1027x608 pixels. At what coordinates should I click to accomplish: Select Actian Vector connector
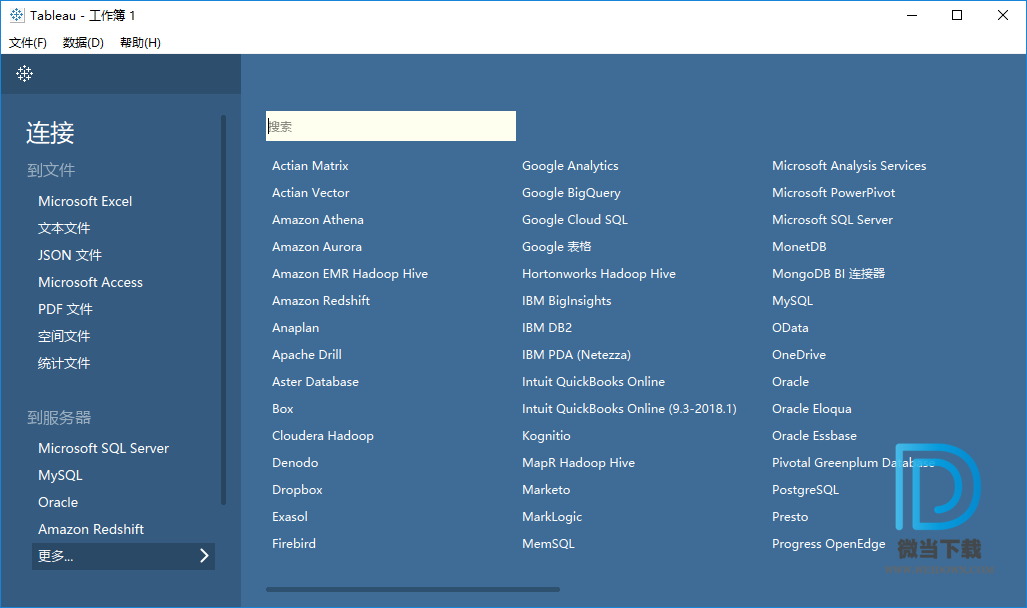[x=311, y=193]
